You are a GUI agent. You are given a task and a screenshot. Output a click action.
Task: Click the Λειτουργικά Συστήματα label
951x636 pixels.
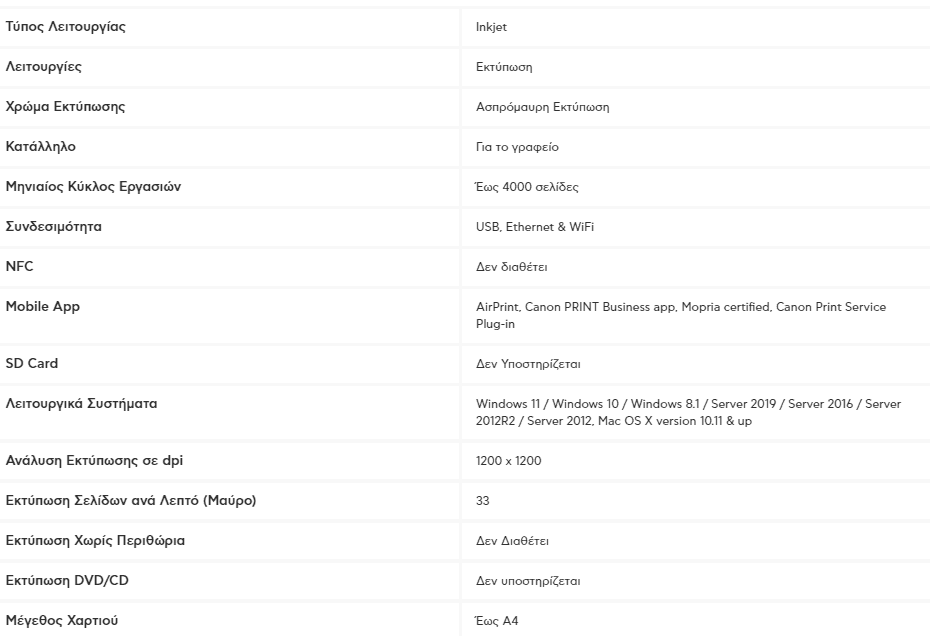pos(81,404)
